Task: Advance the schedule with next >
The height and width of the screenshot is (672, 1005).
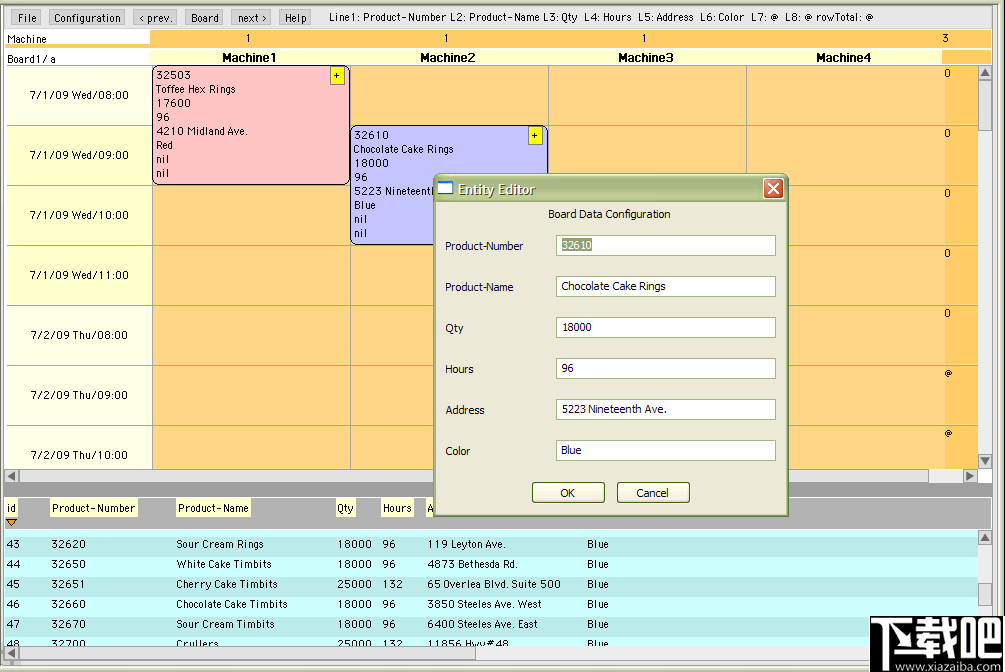Action: tap(250, 17)
